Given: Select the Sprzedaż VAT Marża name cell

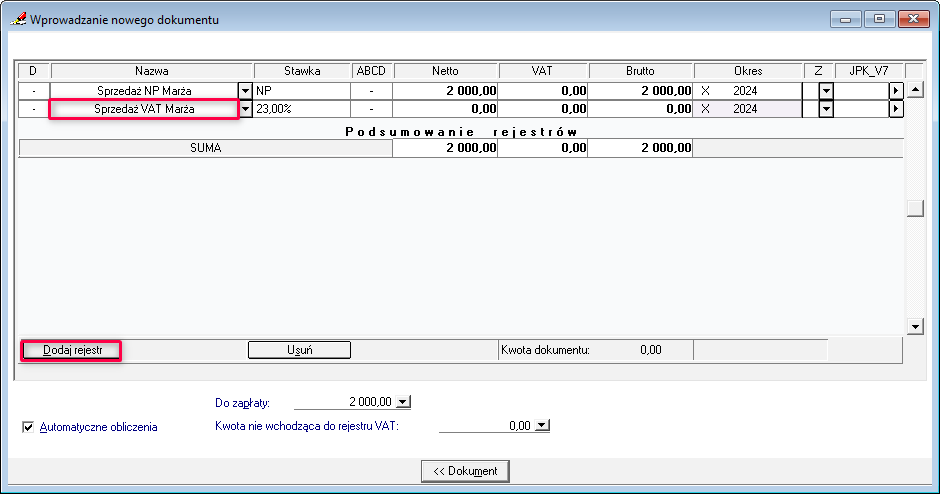Looking at the screenshot, I should pyautogui.click(x=144, y=109).
